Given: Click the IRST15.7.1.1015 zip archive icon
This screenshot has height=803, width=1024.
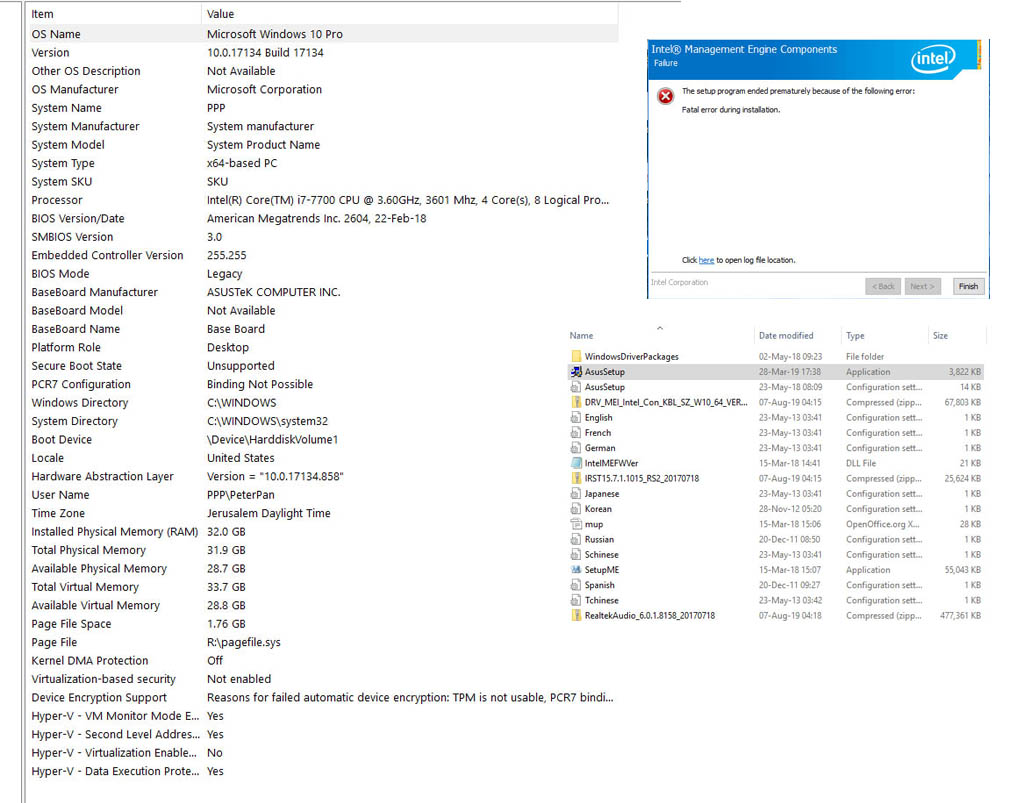Looking at the screenshot, I should coord(576,478).
